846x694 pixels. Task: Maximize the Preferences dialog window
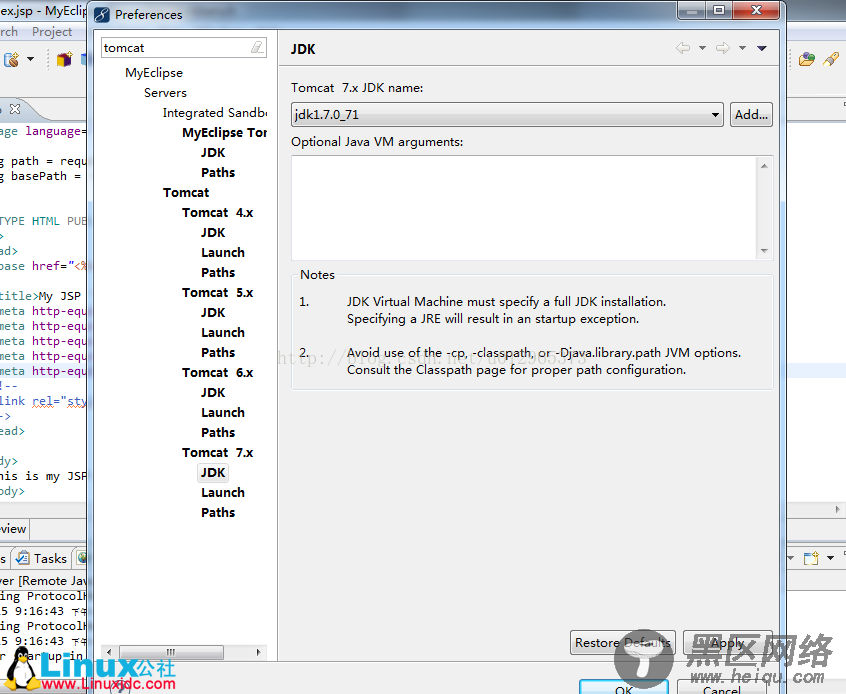[x=719, y=10]
